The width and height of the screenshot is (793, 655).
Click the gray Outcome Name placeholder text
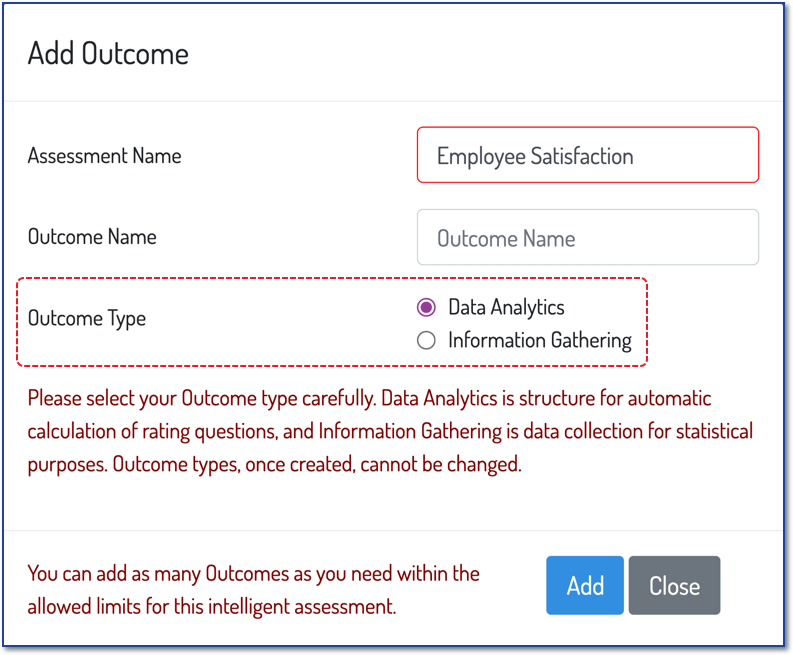tap(506, 239)
